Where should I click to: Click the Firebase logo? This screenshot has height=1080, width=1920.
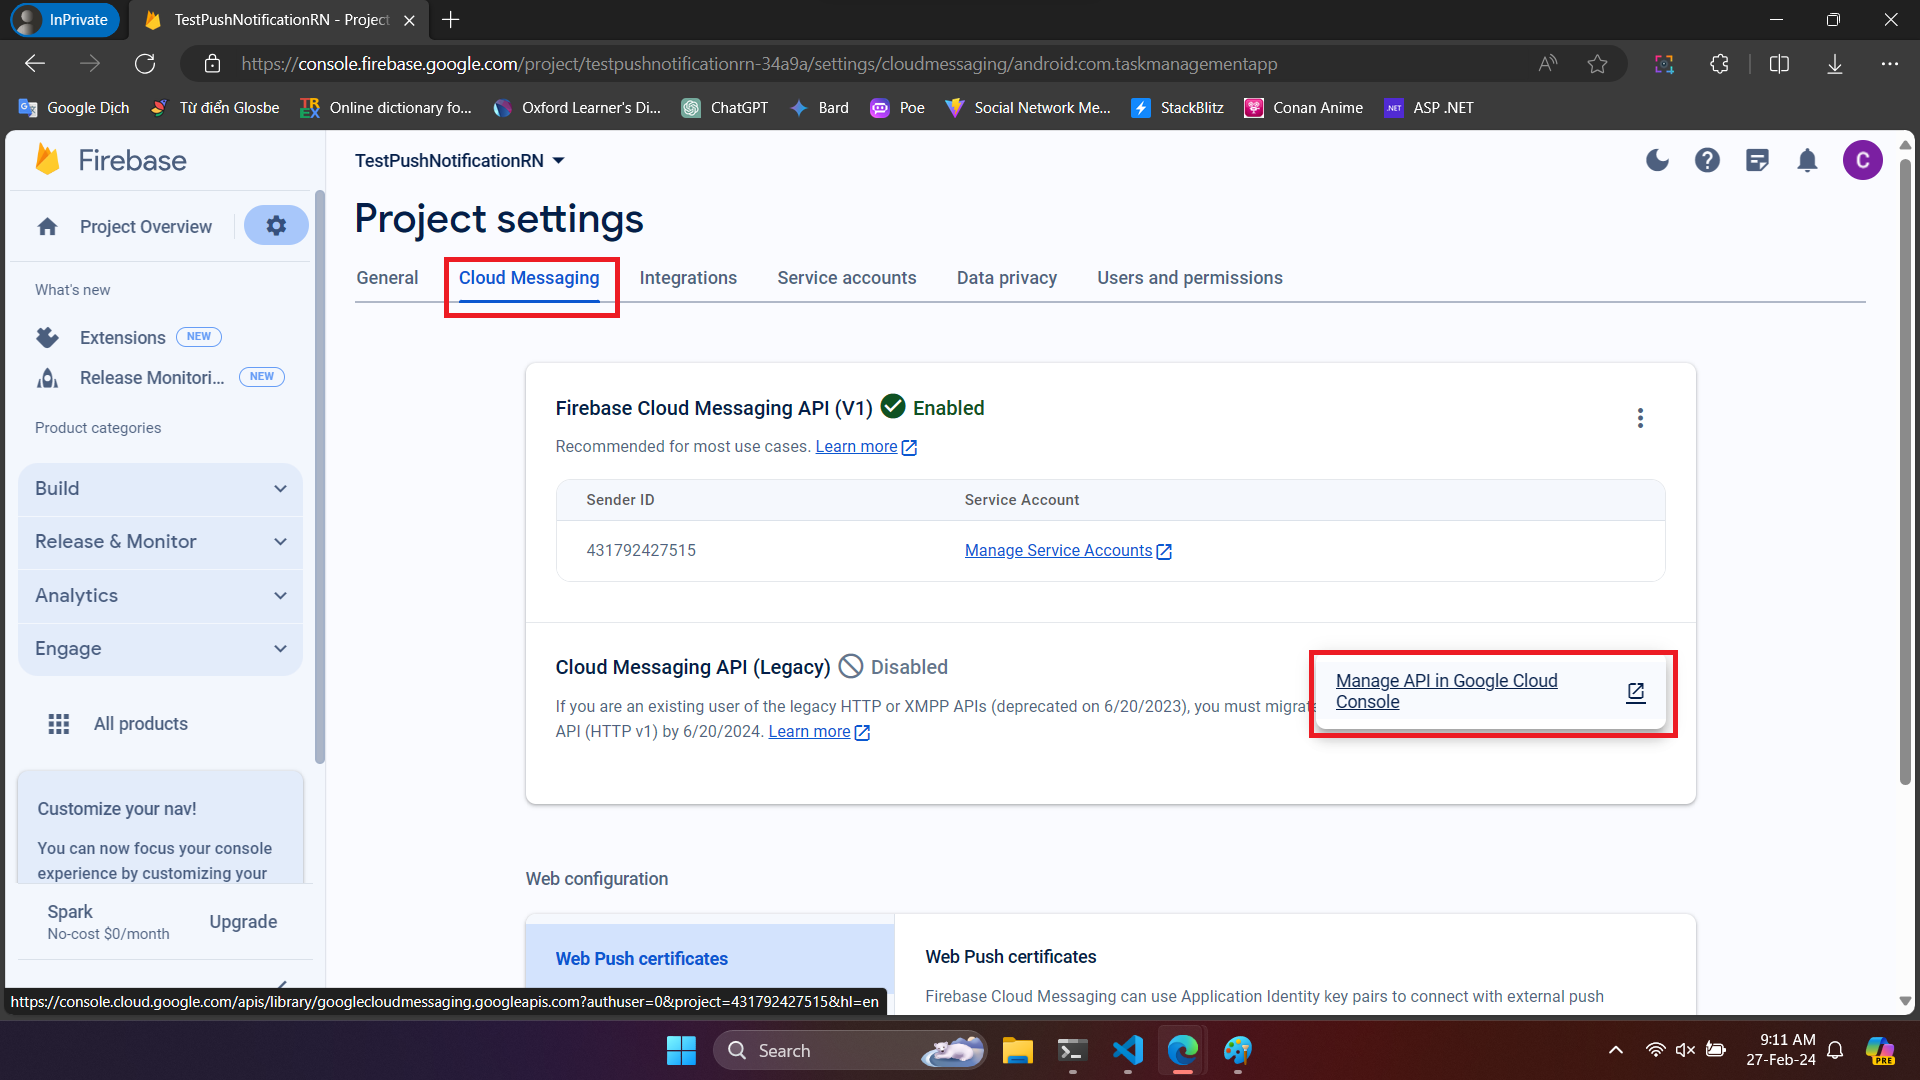[x=110, y=160]
